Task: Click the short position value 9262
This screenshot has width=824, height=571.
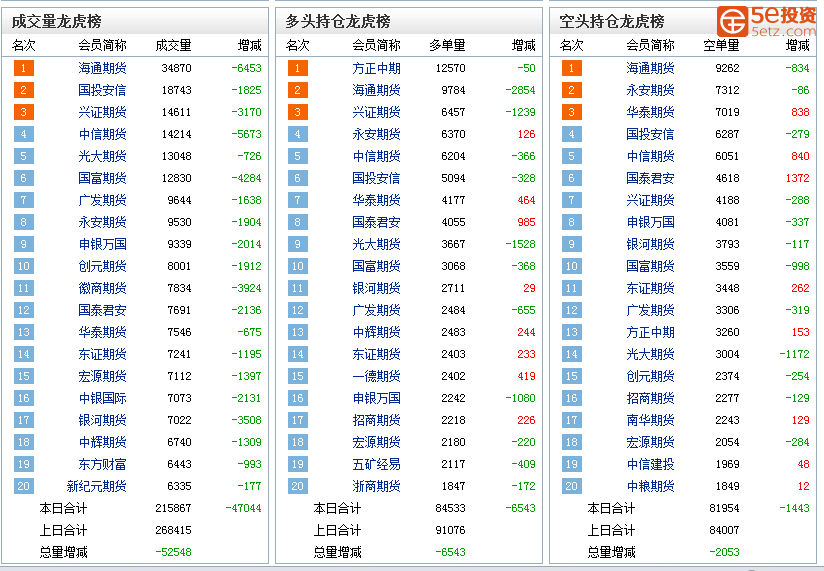Action: pos(727,68)
